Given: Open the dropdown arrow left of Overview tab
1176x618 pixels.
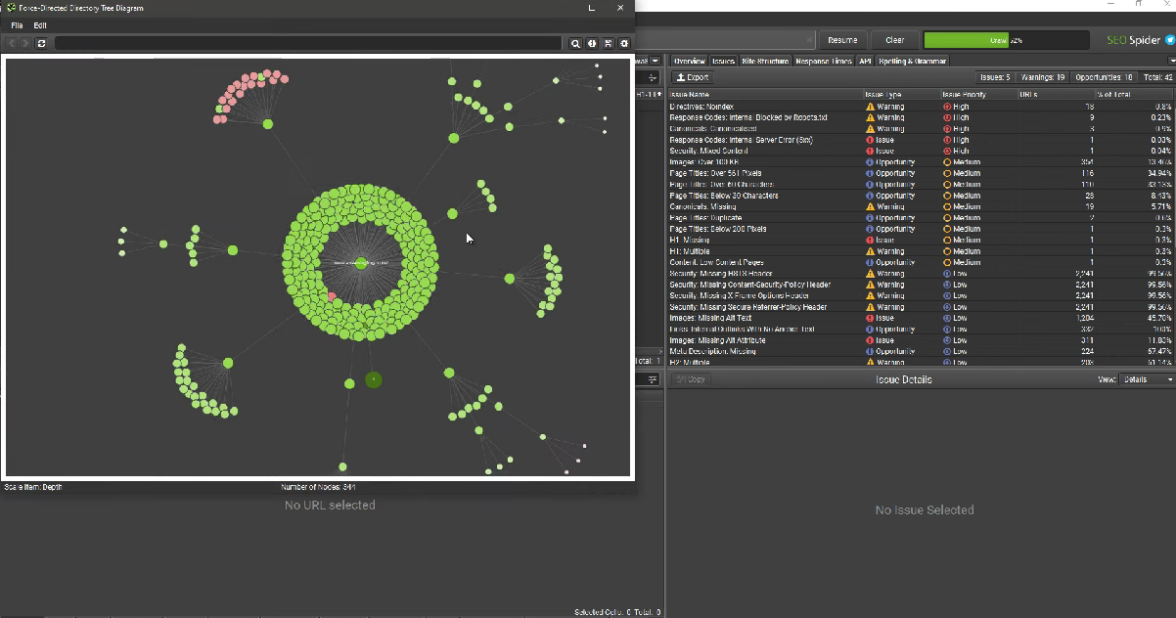Looking at the screenshot, I should pos(655,61).
